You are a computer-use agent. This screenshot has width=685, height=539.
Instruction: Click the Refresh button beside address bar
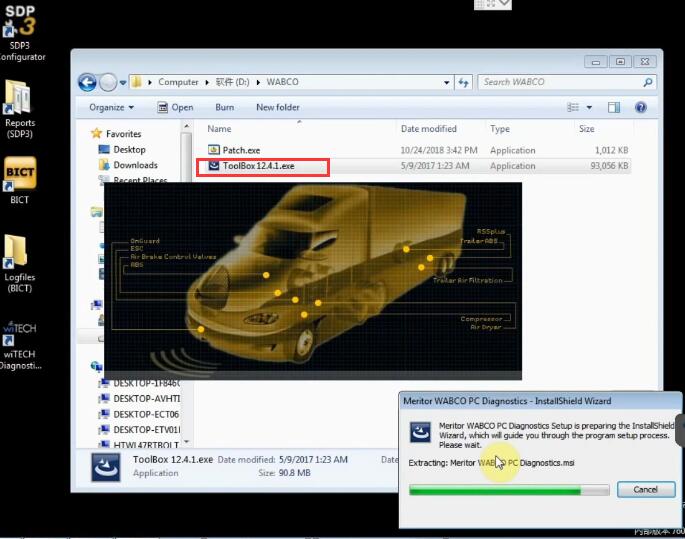point(464,82)
